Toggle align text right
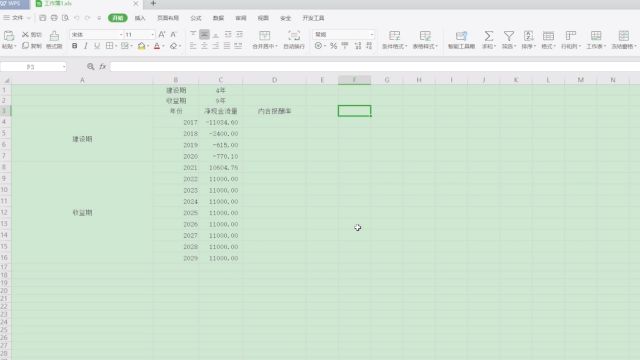 [x=216, y=46]
